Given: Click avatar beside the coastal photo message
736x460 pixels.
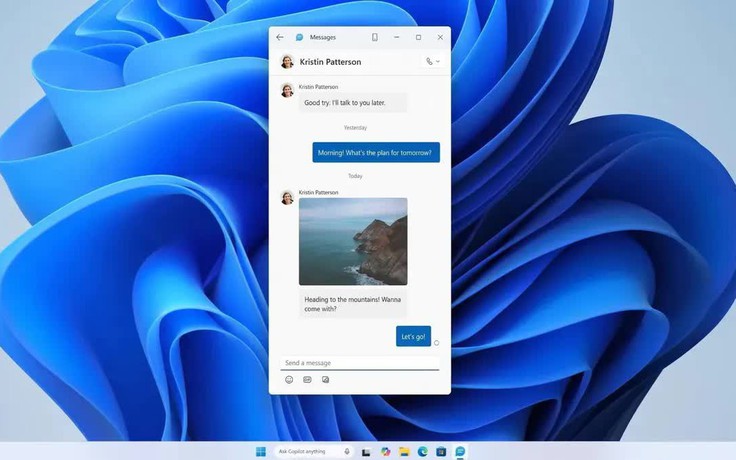Looking at the screenshot, I should (x=287, y=197).
